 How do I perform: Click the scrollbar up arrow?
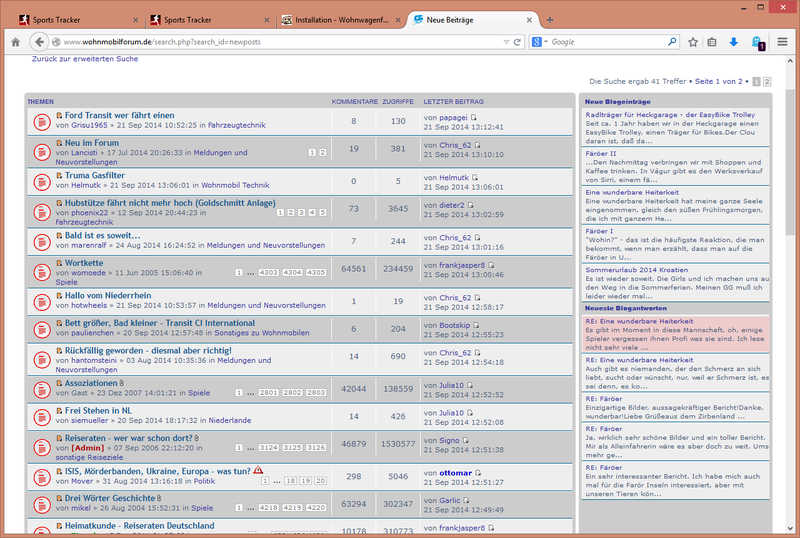tap(790, 60)
